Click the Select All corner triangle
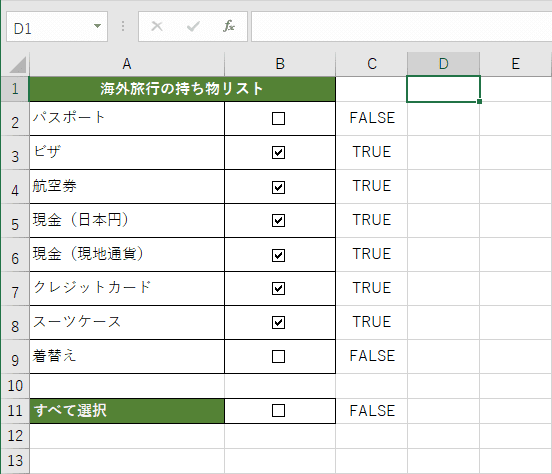This screenshot has height=474, width=552. coord(18,64)
